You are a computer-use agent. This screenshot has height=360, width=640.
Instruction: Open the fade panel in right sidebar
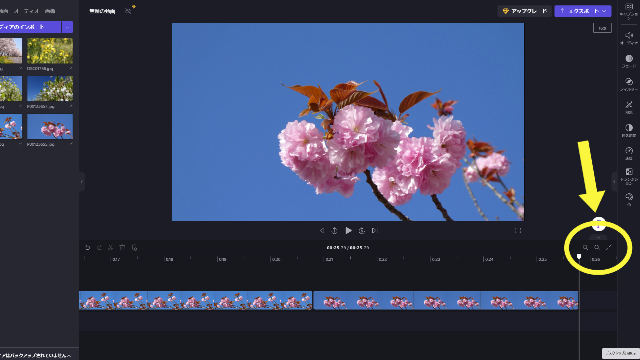tap(629, 61)
